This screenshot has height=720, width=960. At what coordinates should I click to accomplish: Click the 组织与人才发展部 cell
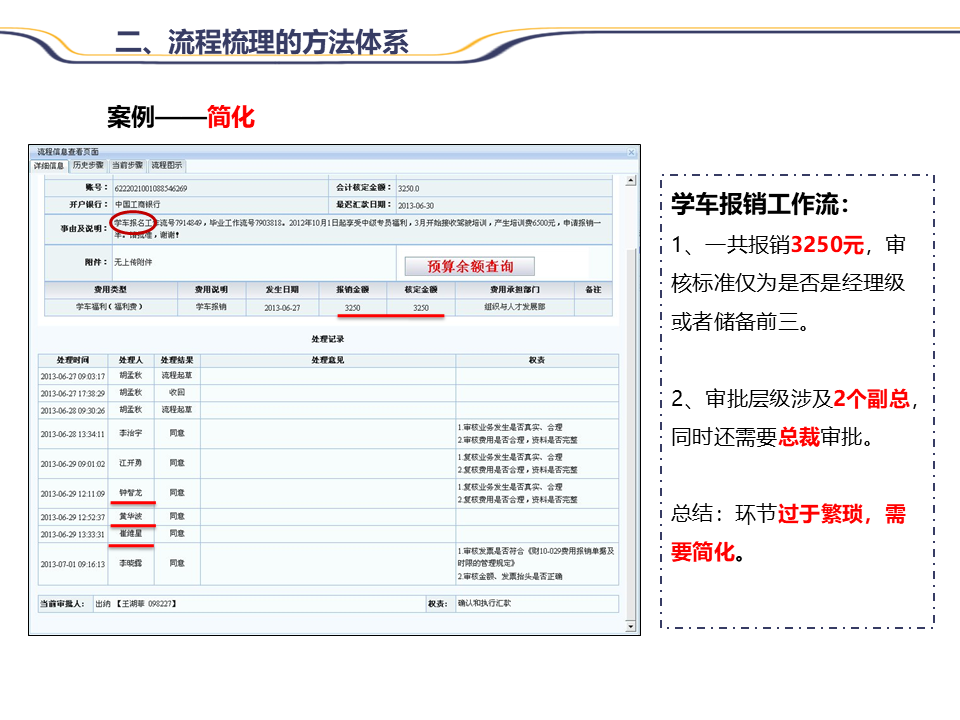tap(515, 307)
